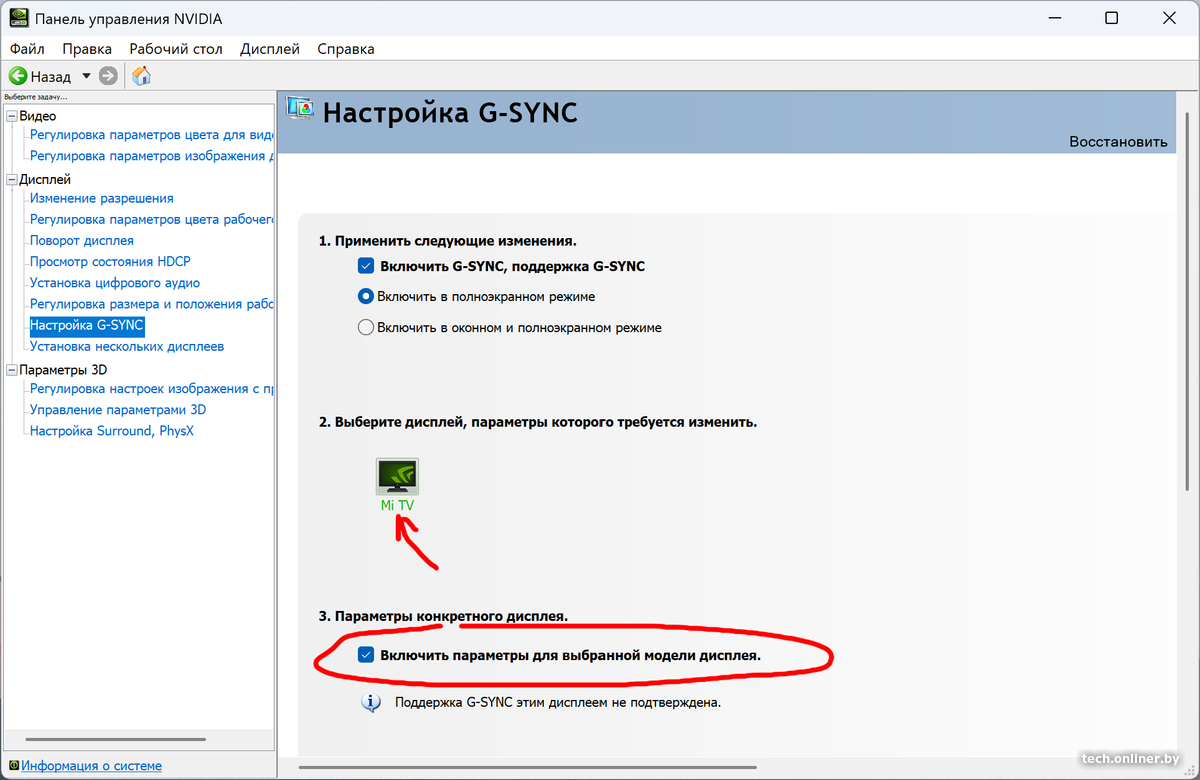Click the Параметры 3D category label
The width and height of the screenshot is (1200, 780).
[63, 369]
